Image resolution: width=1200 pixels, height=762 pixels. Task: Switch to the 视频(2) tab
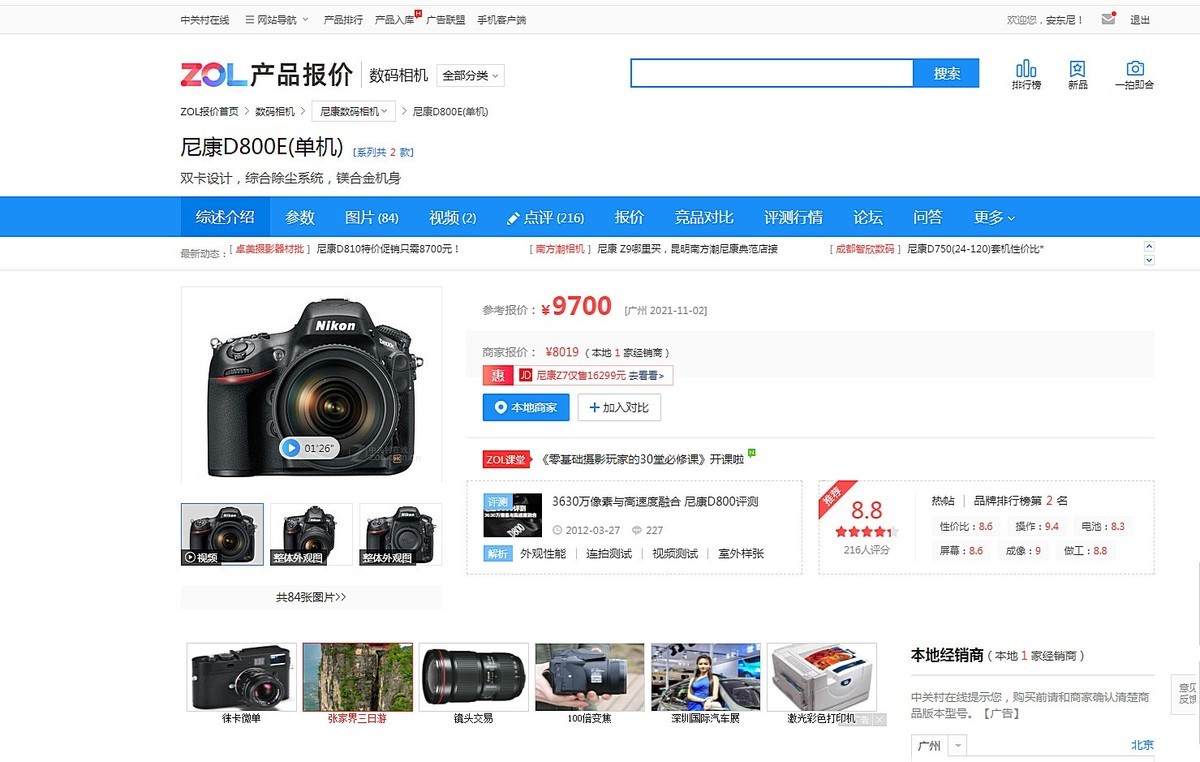(453, 217)
